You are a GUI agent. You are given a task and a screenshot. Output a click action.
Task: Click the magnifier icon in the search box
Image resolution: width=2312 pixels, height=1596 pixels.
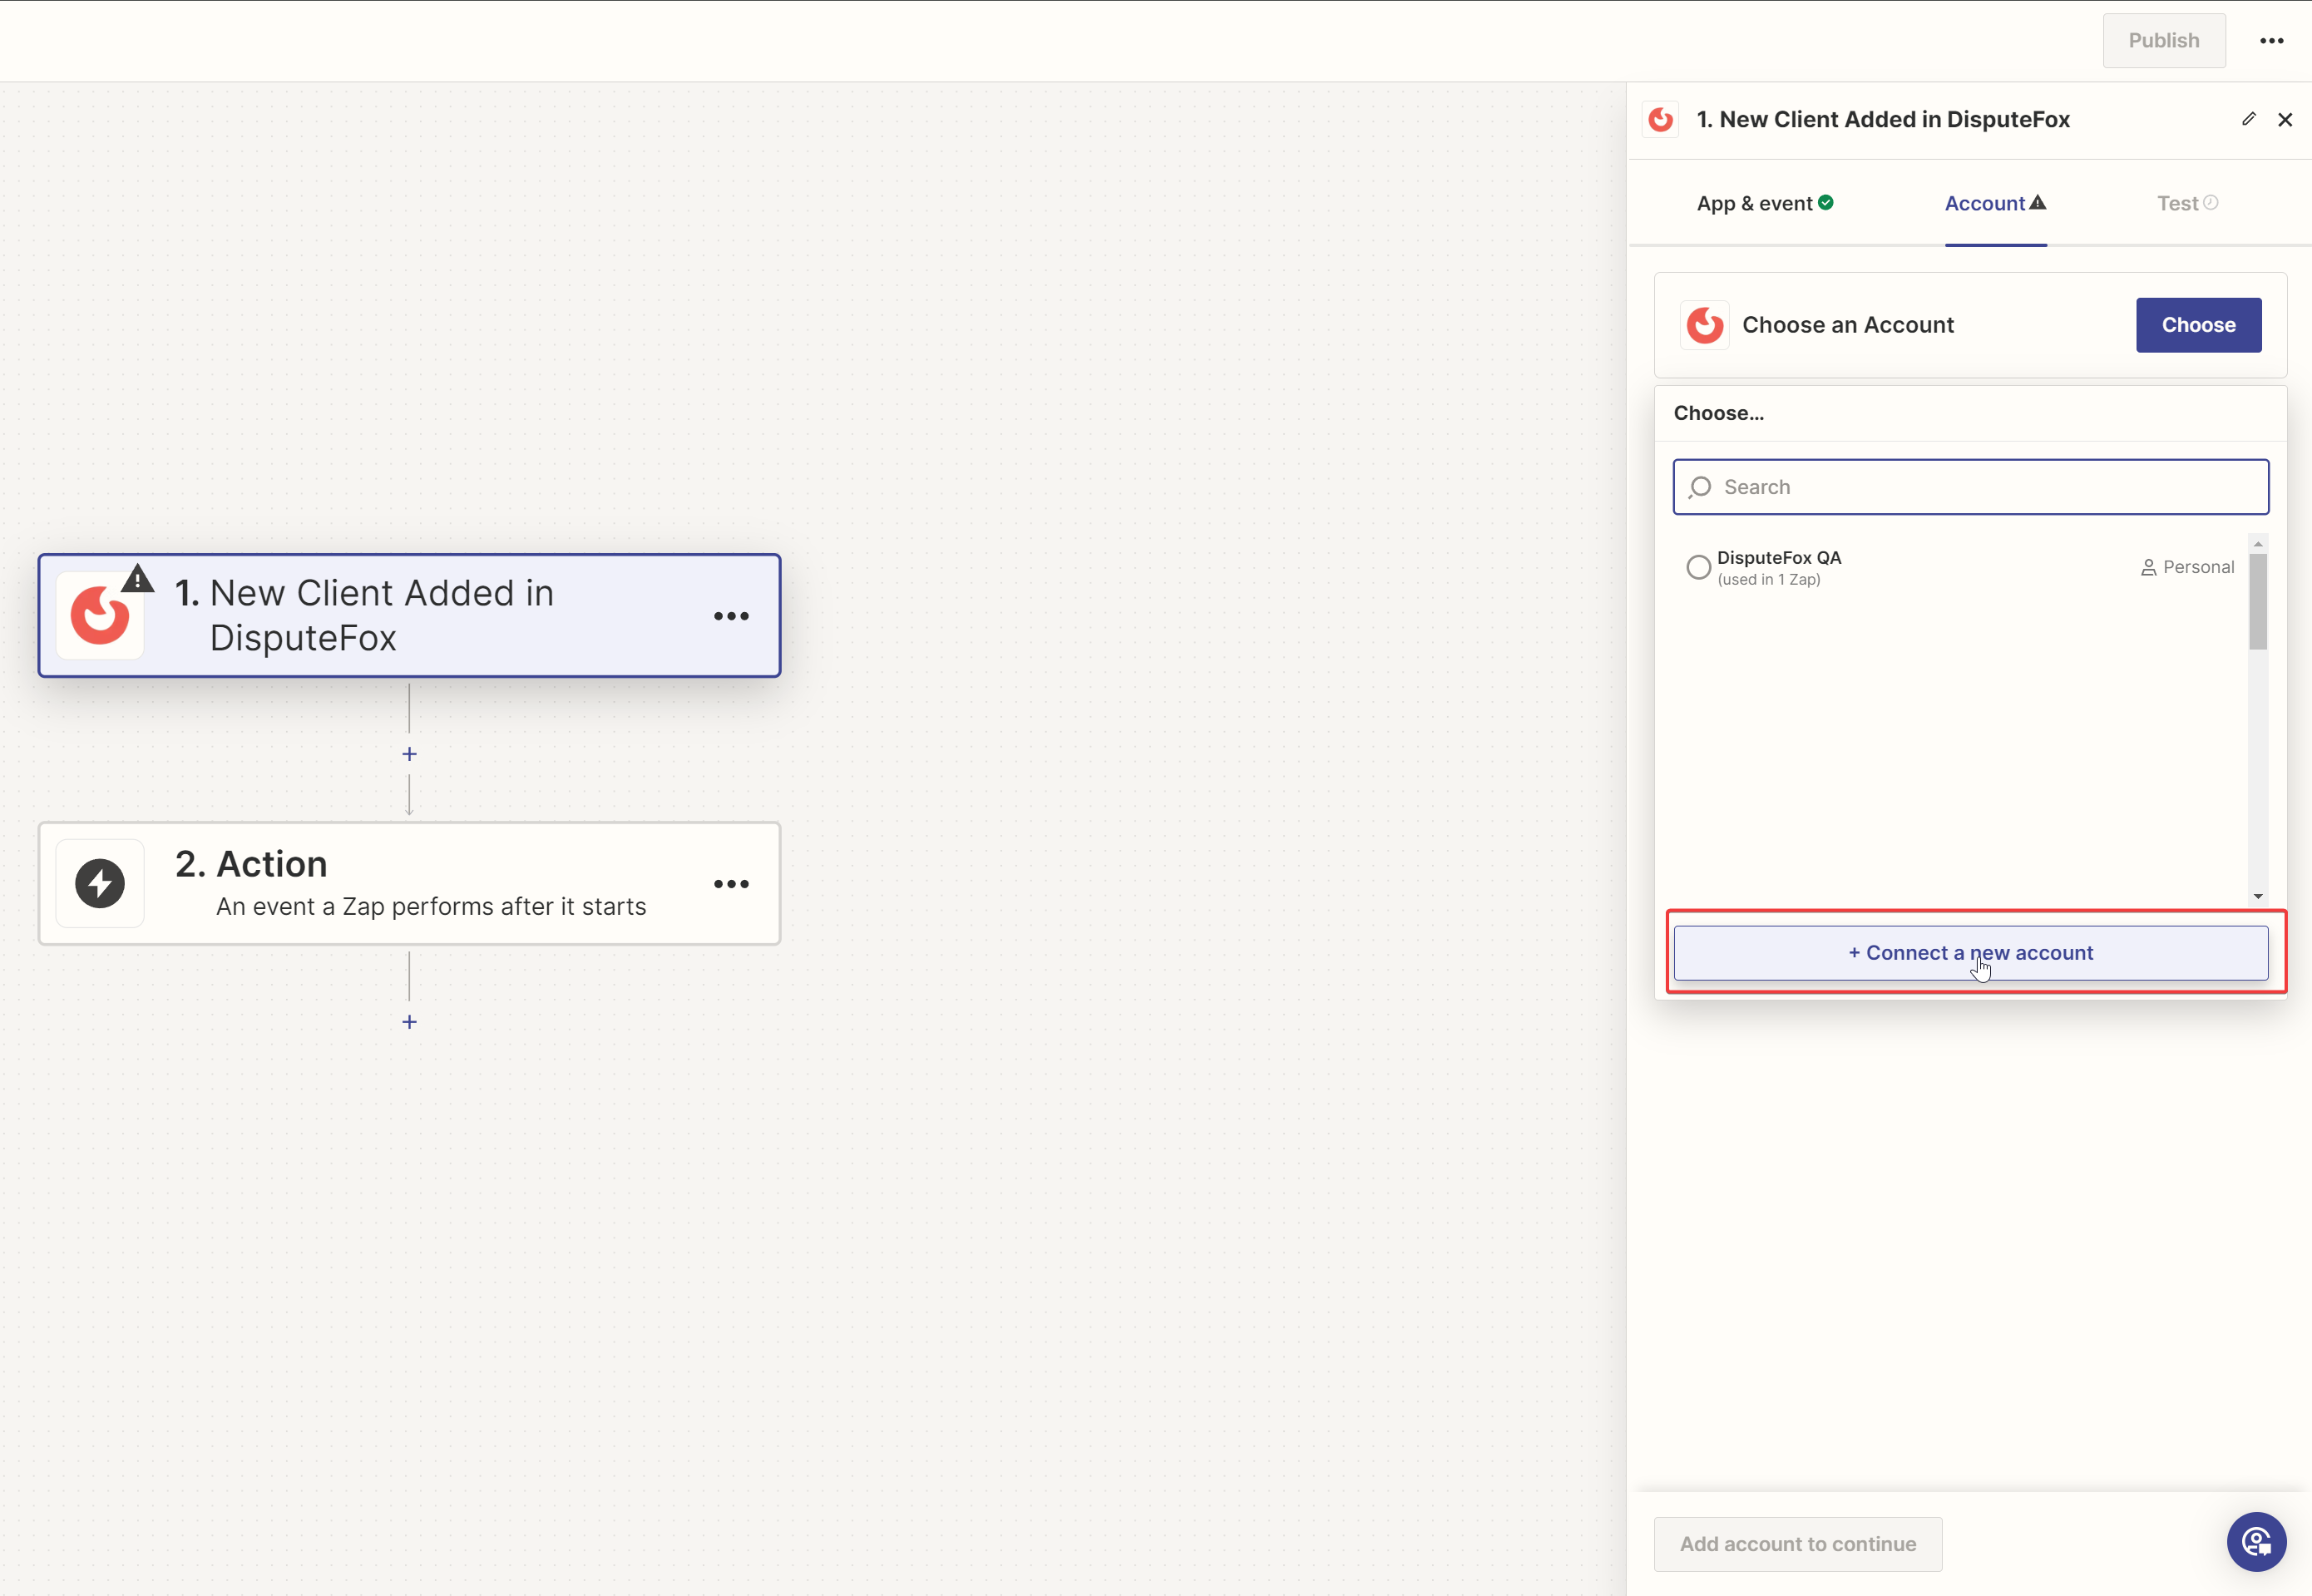pos(1701,487)
